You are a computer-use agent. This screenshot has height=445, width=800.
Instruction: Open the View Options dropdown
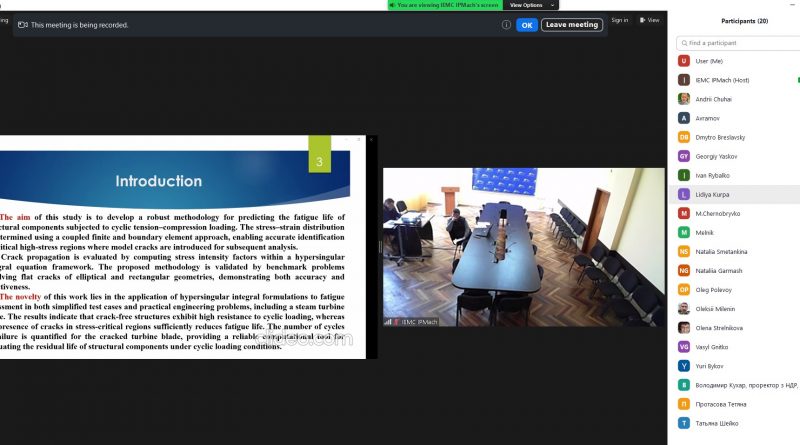tap(530, 5)
